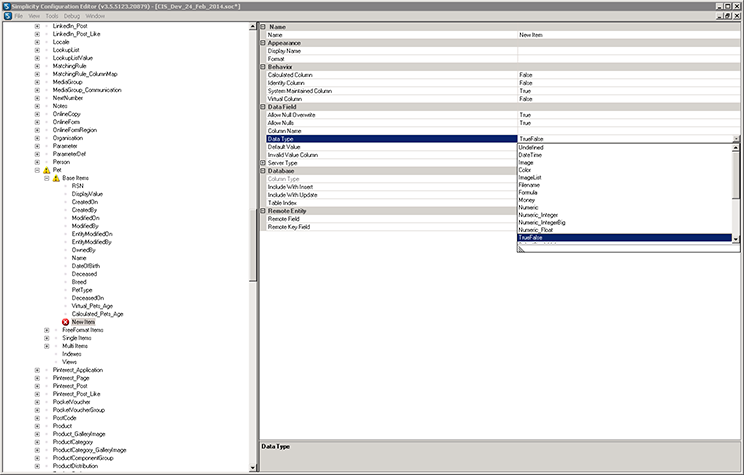744x475 pixels.
Task: Select the Views tree item
Action: [x=69, y=362]
